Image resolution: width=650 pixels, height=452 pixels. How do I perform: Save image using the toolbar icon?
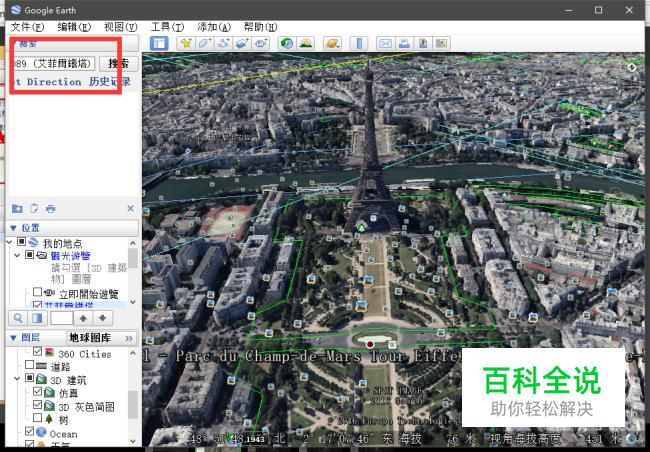423,43
